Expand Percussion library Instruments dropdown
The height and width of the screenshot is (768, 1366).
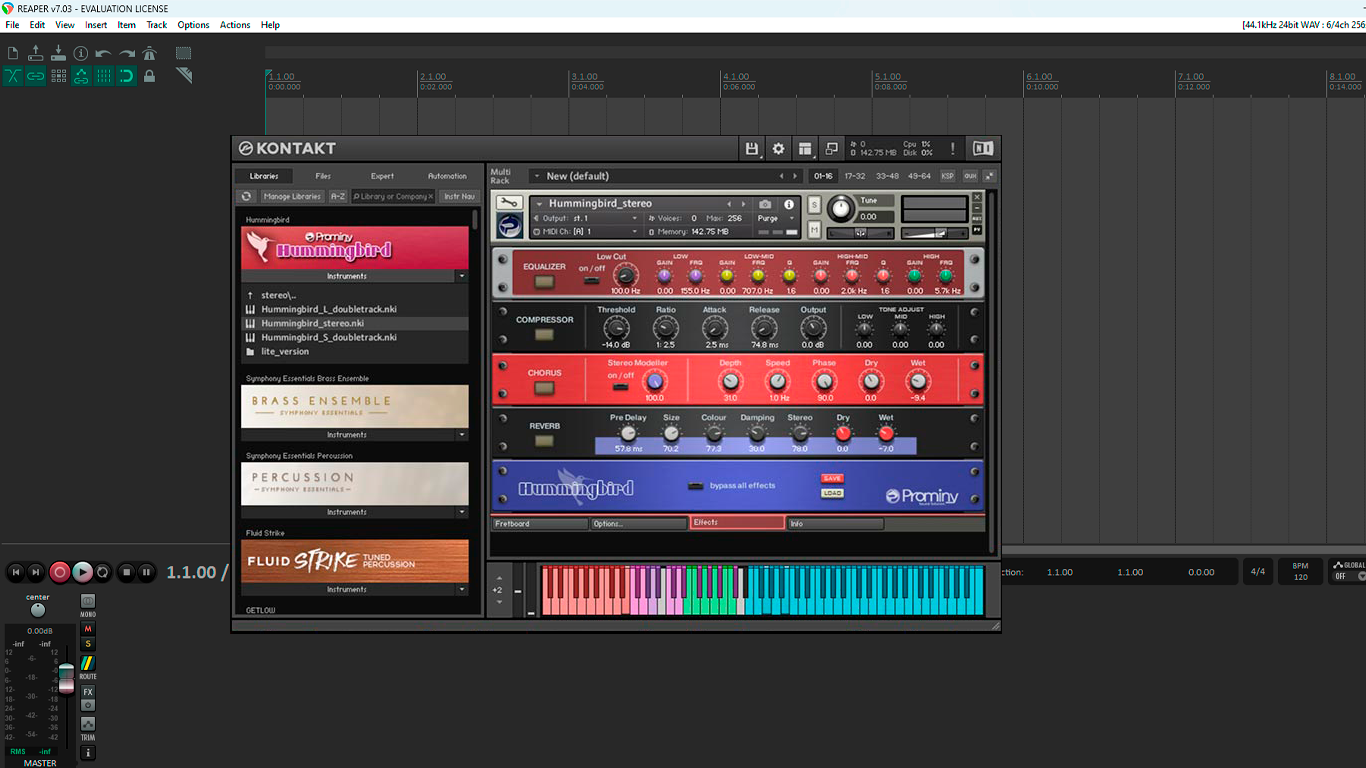(x=461, y=512)
